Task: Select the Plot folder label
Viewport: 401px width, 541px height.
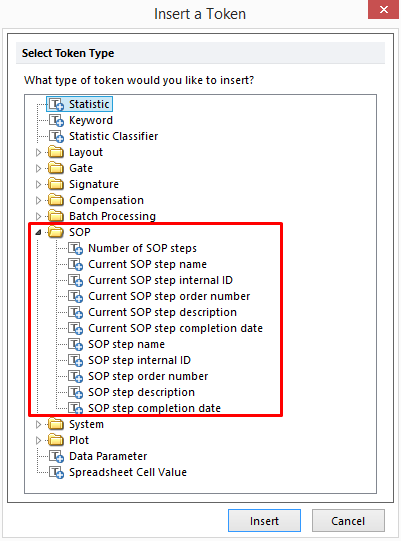Action: point(79,440)
